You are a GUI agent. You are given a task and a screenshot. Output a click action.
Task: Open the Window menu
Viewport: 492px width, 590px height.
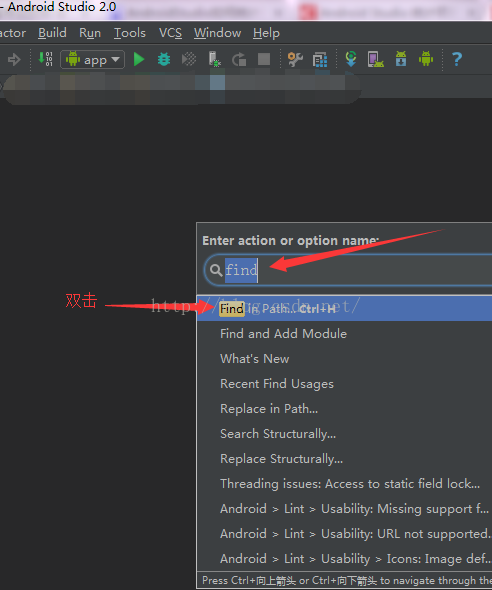point(217,33)
